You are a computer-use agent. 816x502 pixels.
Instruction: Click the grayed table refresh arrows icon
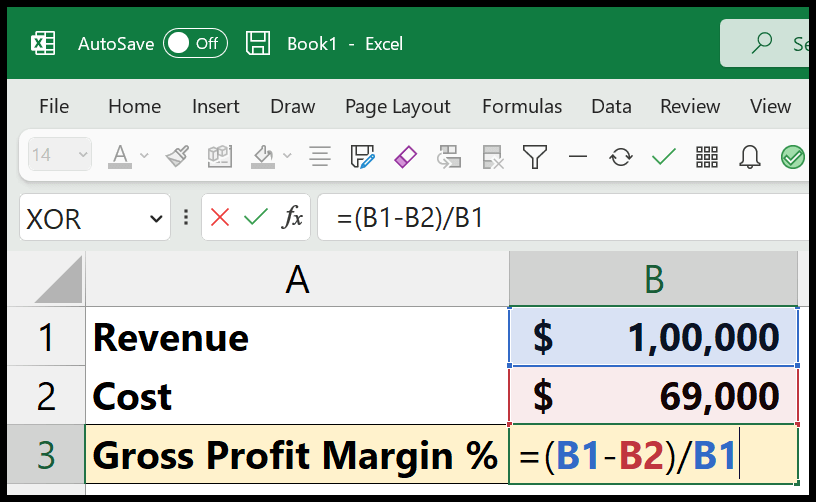[x=449, y=157]
